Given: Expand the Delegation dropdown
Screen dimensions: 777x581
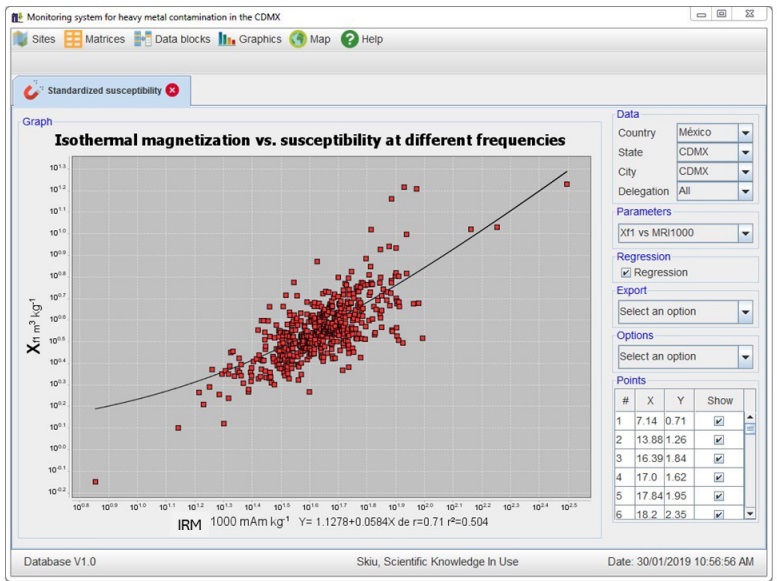Looking at the screenshot, I should (x=745, y=191).
